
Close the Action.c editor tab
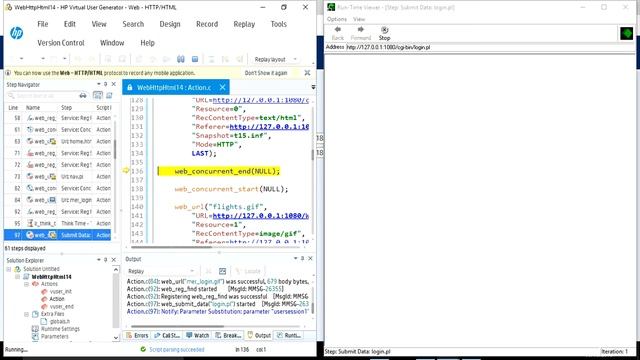click(222, 87)
